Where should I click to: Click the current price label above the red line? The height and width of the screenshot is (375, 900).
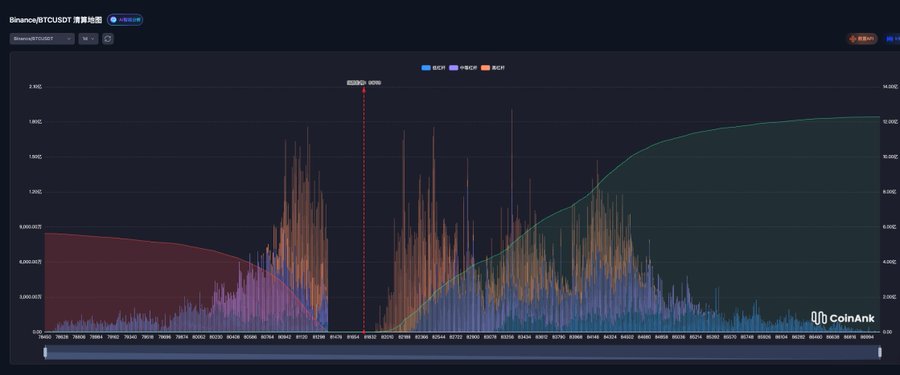click(364, 83)
